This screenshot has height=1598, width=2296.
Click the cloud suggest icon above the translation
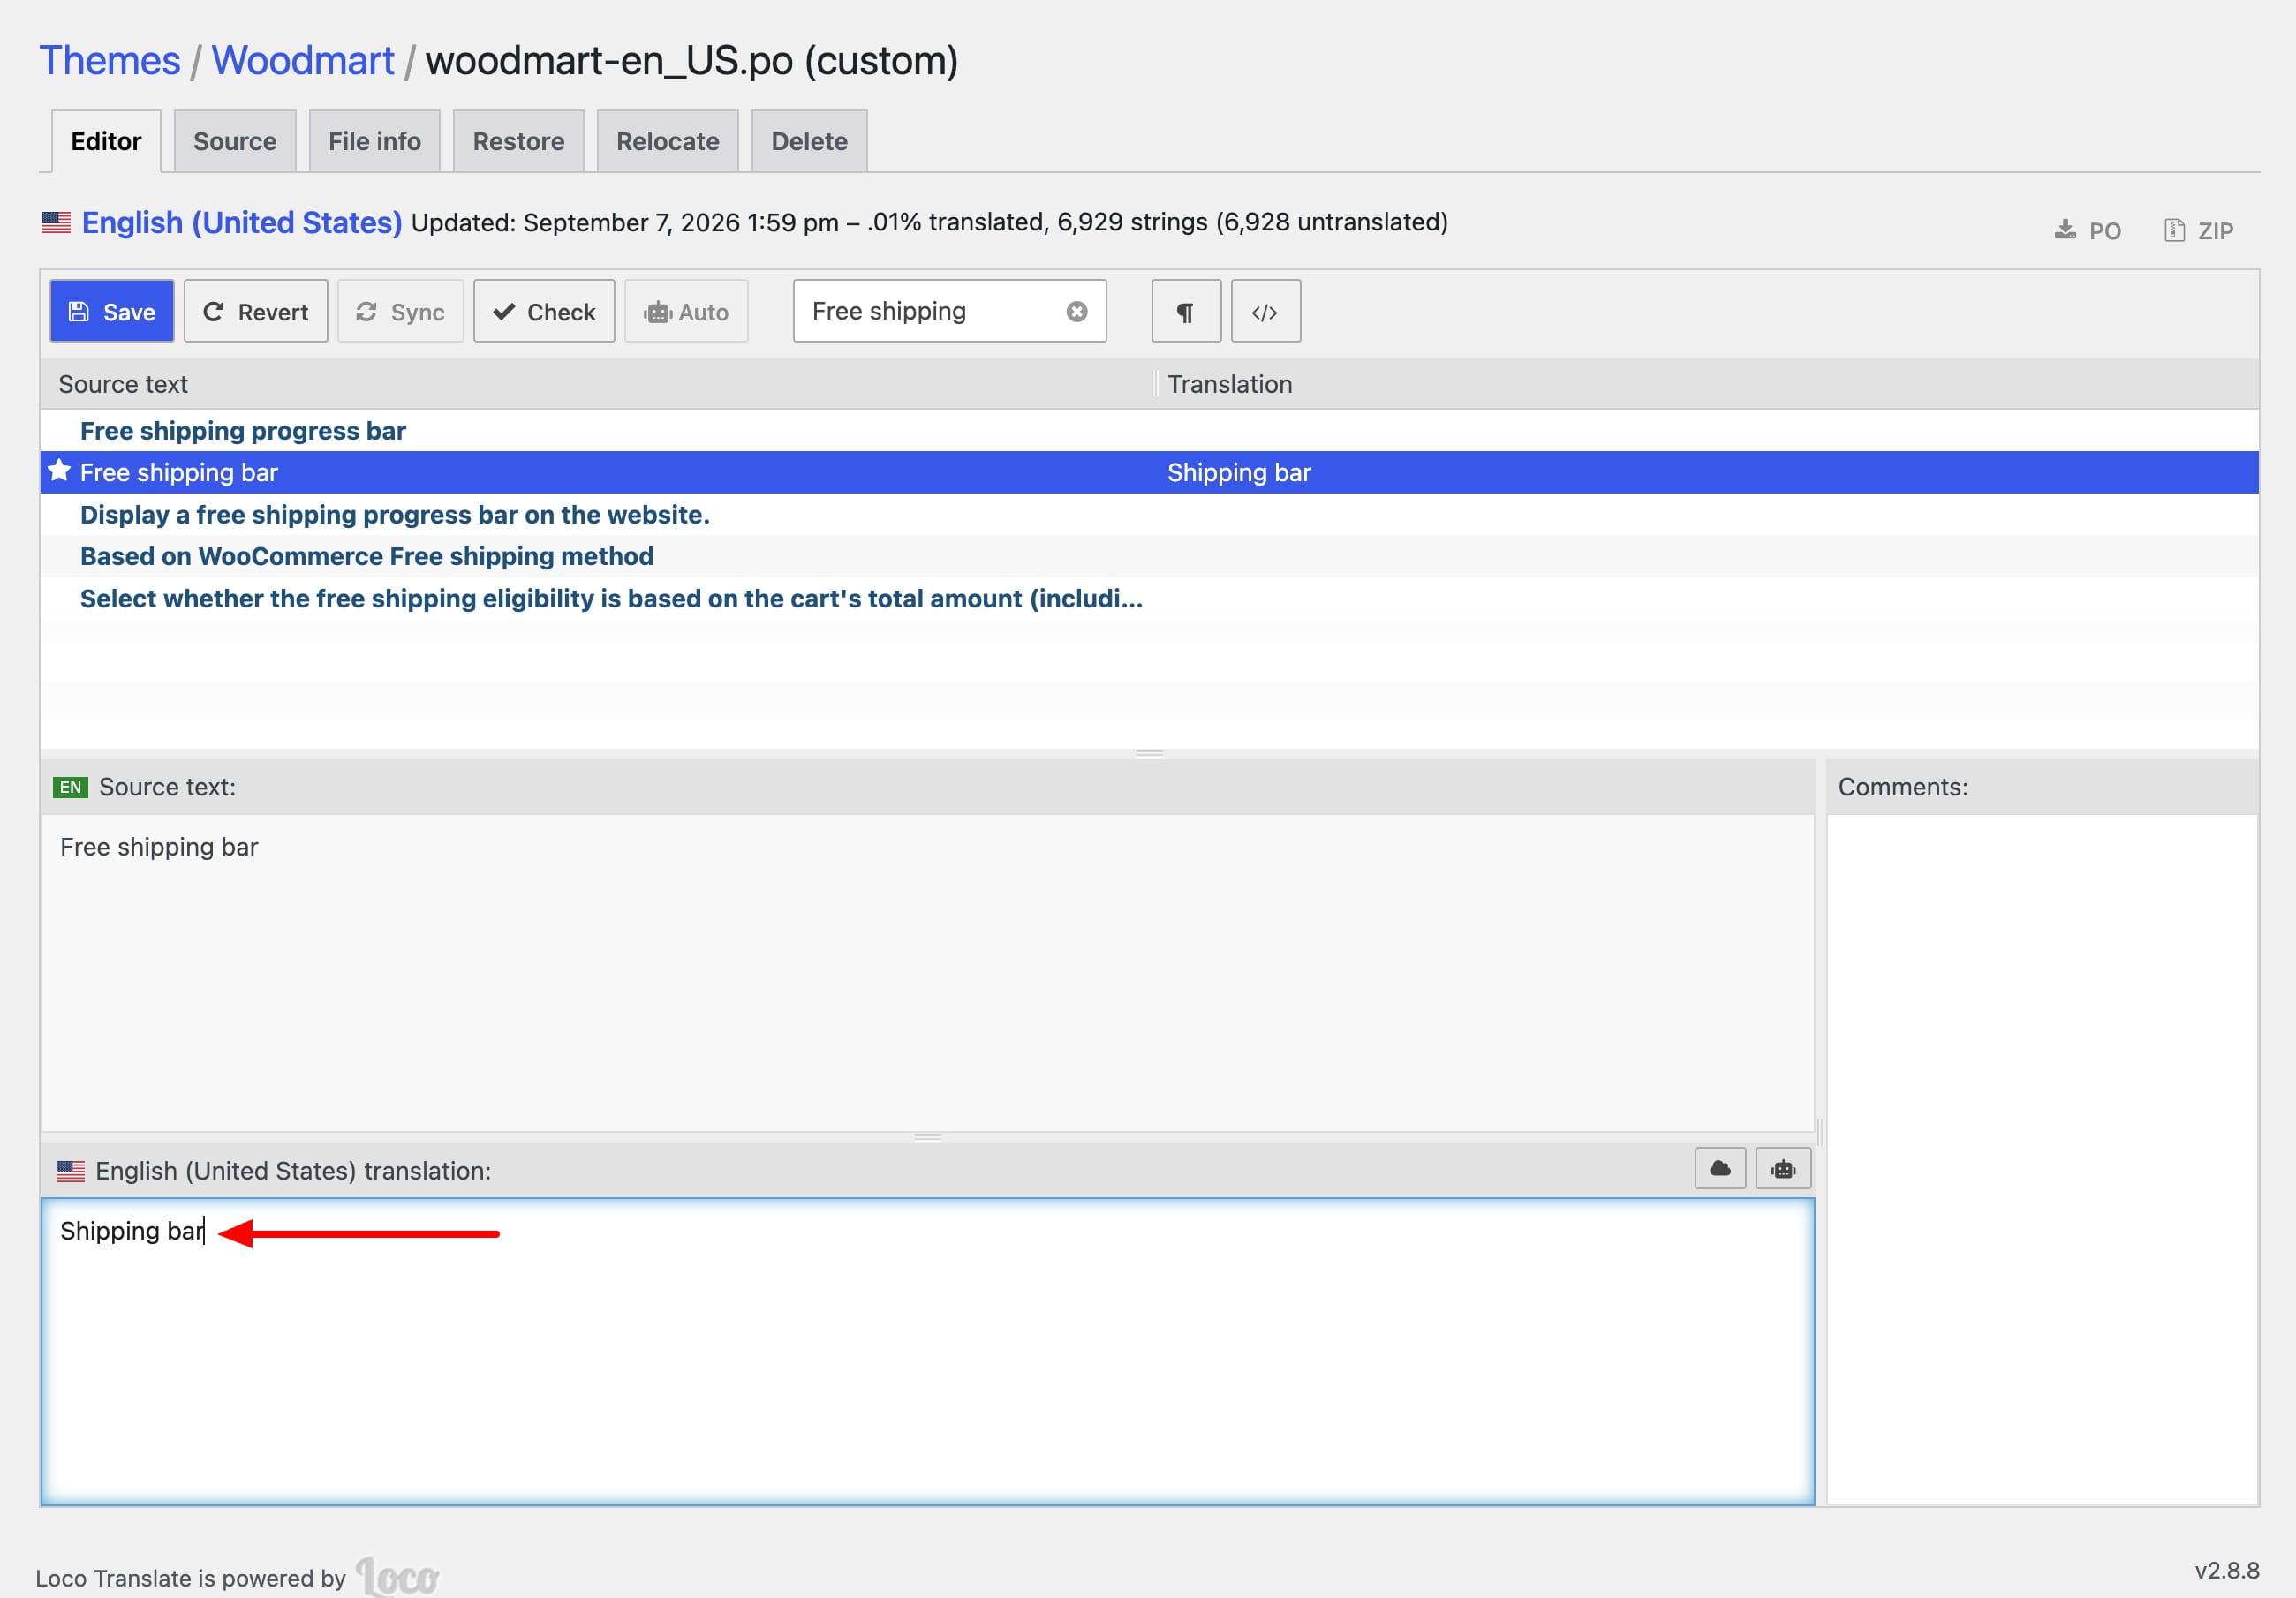click(x=1720, y=1168)
